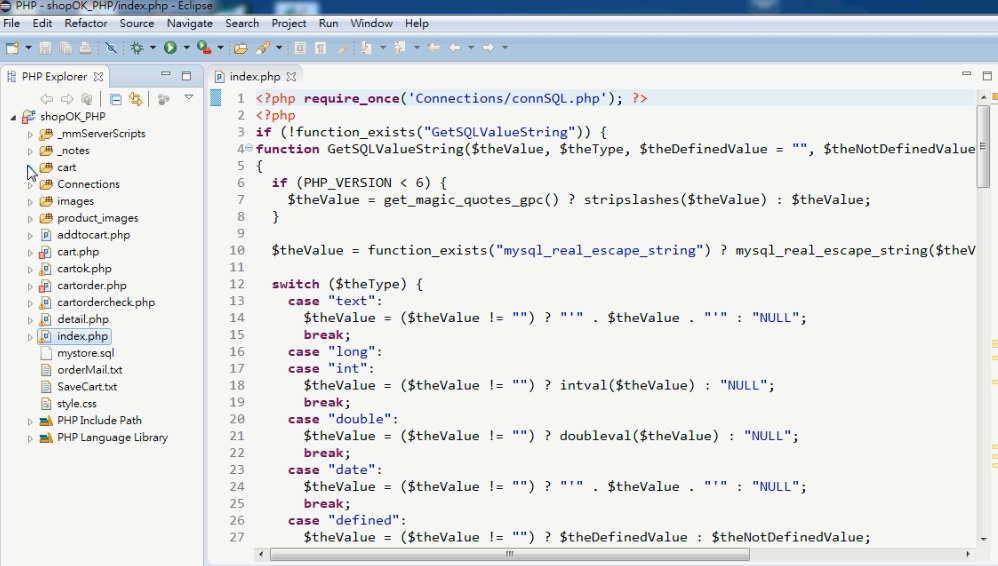Select style.css file
This screenshot has height=566, width=998.
(76, 404)
